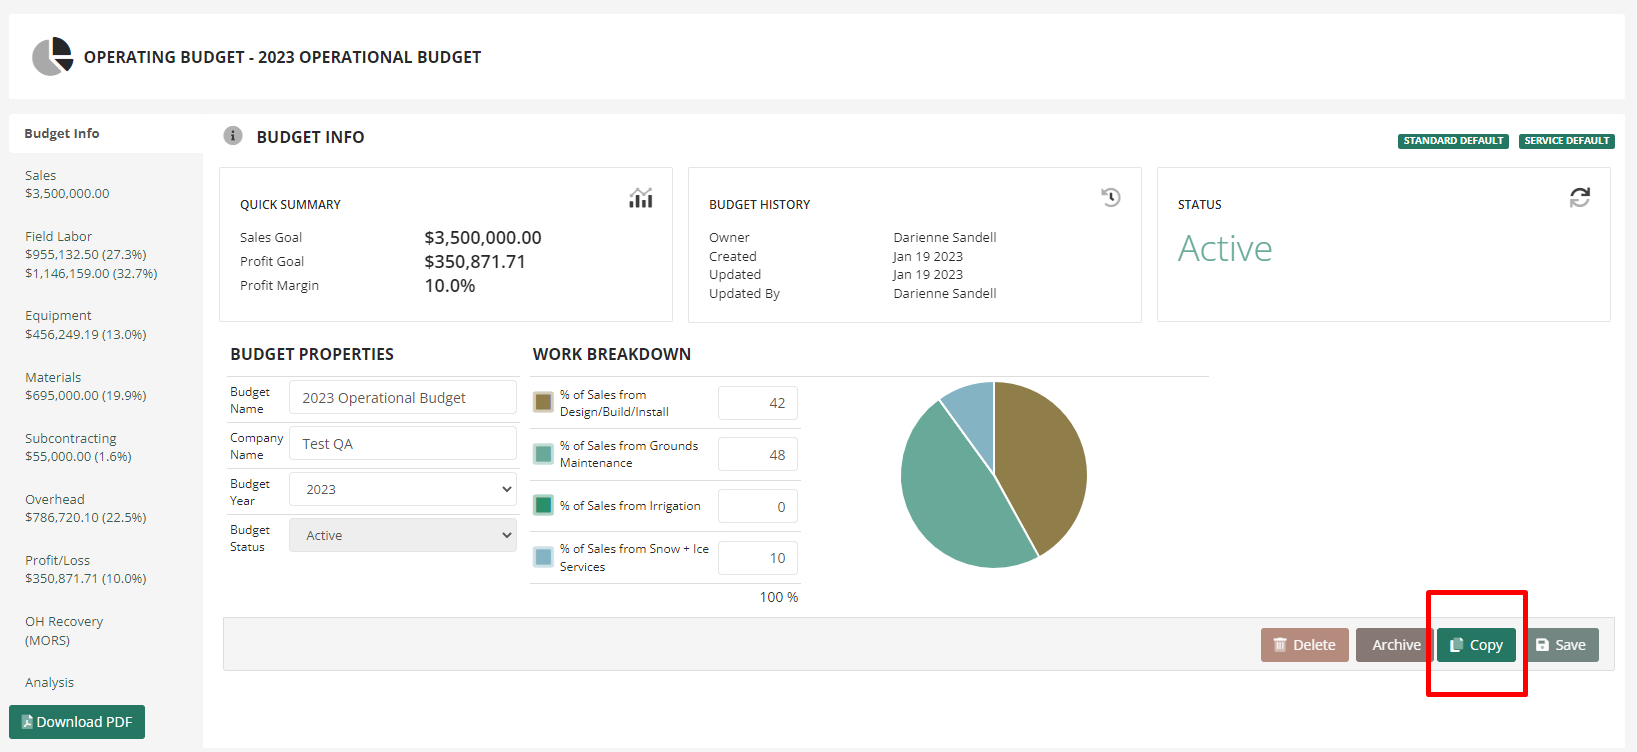Open the Sales section in sidebar

tap(67, 184)
